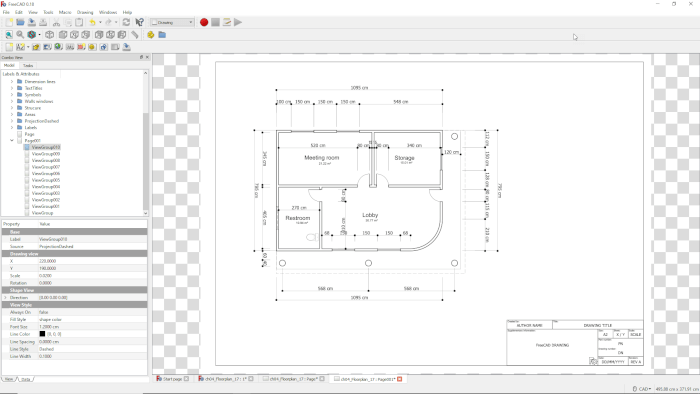700x394 pixels.
Task: Click the Open browser view globe icon
Action: click(x=58, y=47)
